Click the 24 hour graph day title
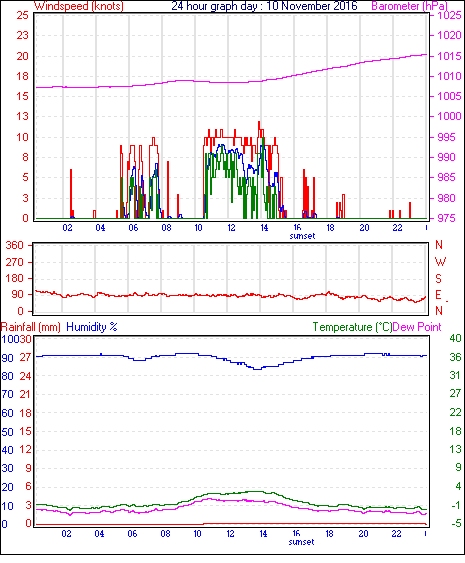The image size is (465, 563). pos(264,6)
